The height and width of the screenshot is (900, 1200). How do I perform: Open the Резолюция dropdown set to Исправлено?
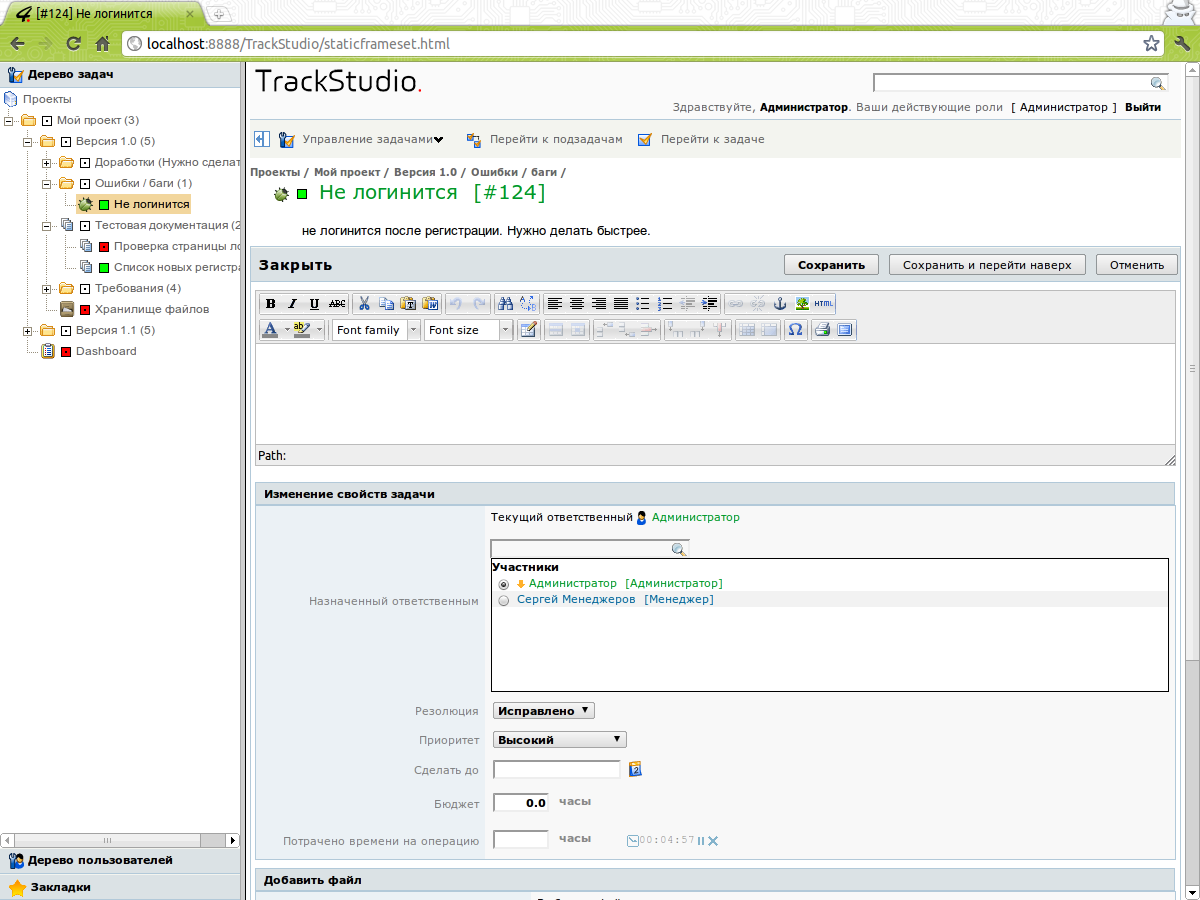point(544,711)
